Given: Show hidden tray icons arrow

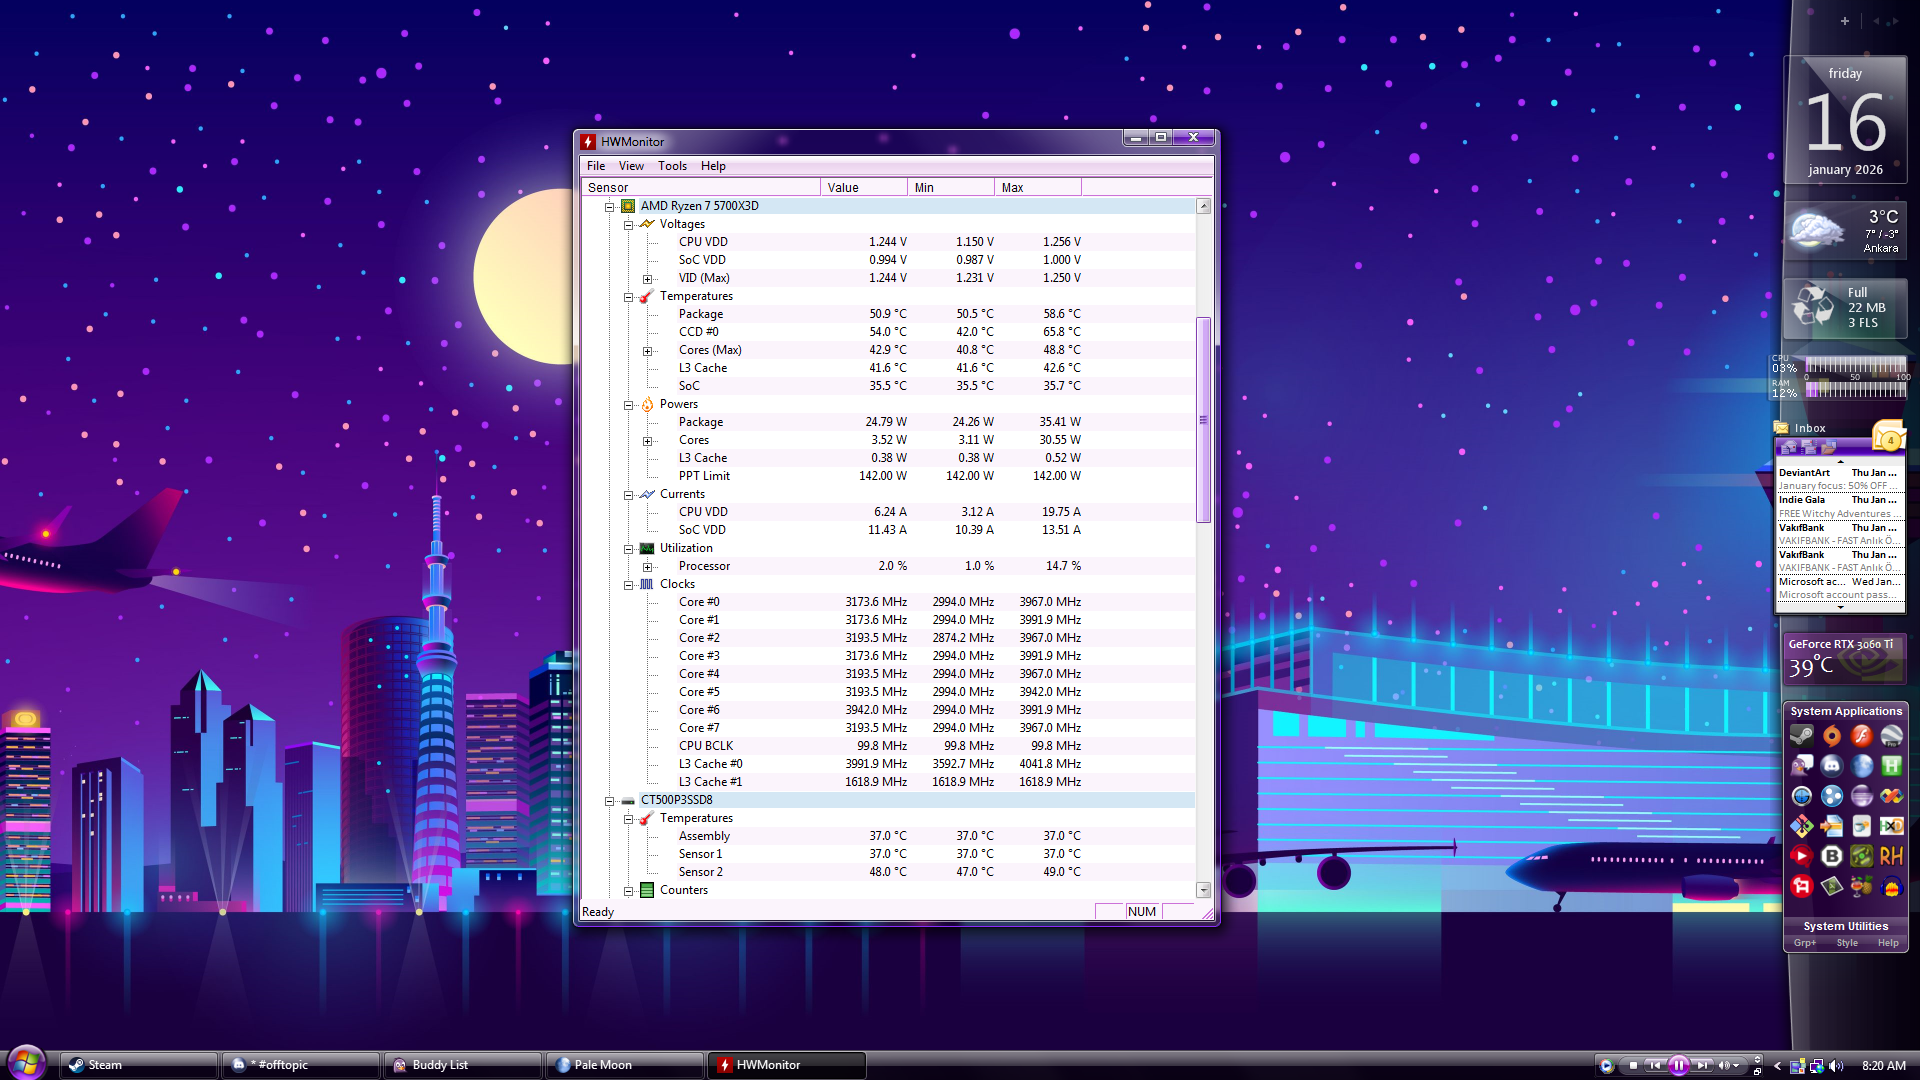Looking at the screenshot, I should coord(1778,1066).
